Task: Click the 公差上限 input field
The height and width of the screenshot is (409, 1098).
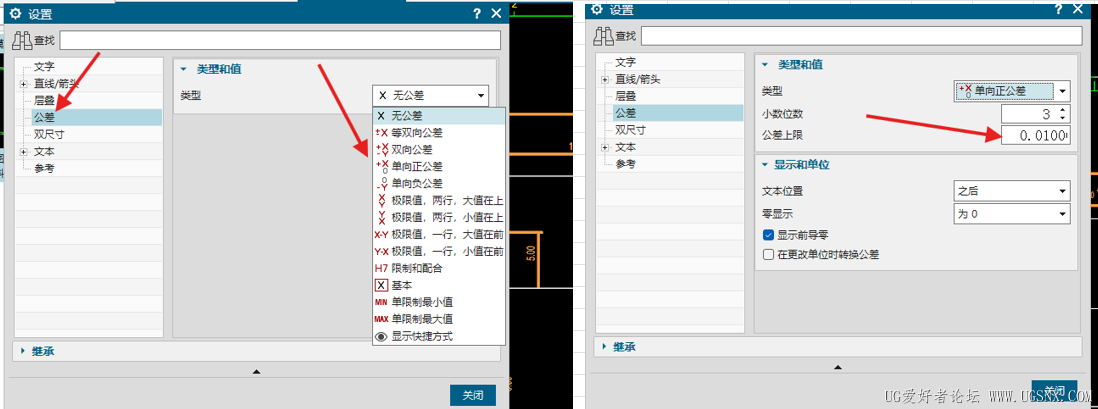Action: tap(1035, 136)
